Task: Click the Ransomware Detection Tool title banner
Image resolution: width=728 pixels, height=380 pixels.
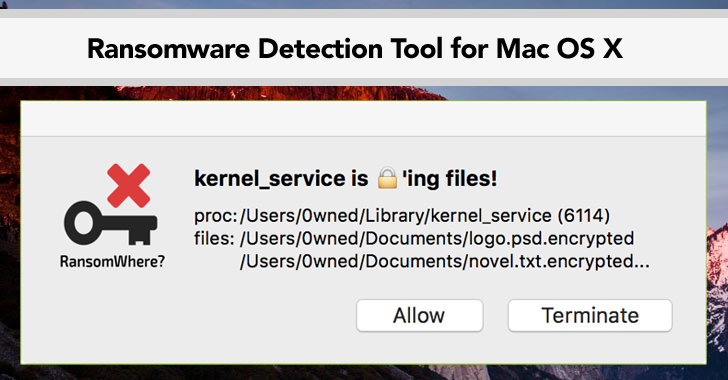Action: coord(364,48)
